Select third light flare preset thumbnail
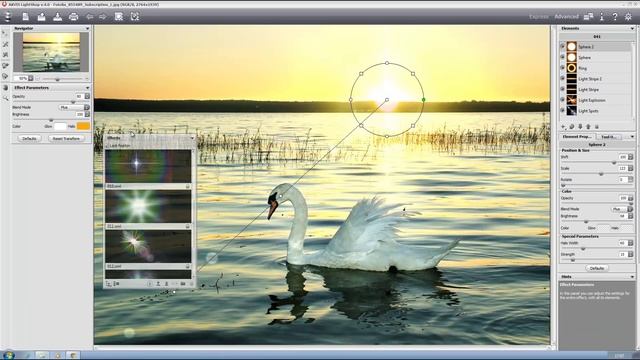This screenshot has height=360, width=640. pos(148,246)
